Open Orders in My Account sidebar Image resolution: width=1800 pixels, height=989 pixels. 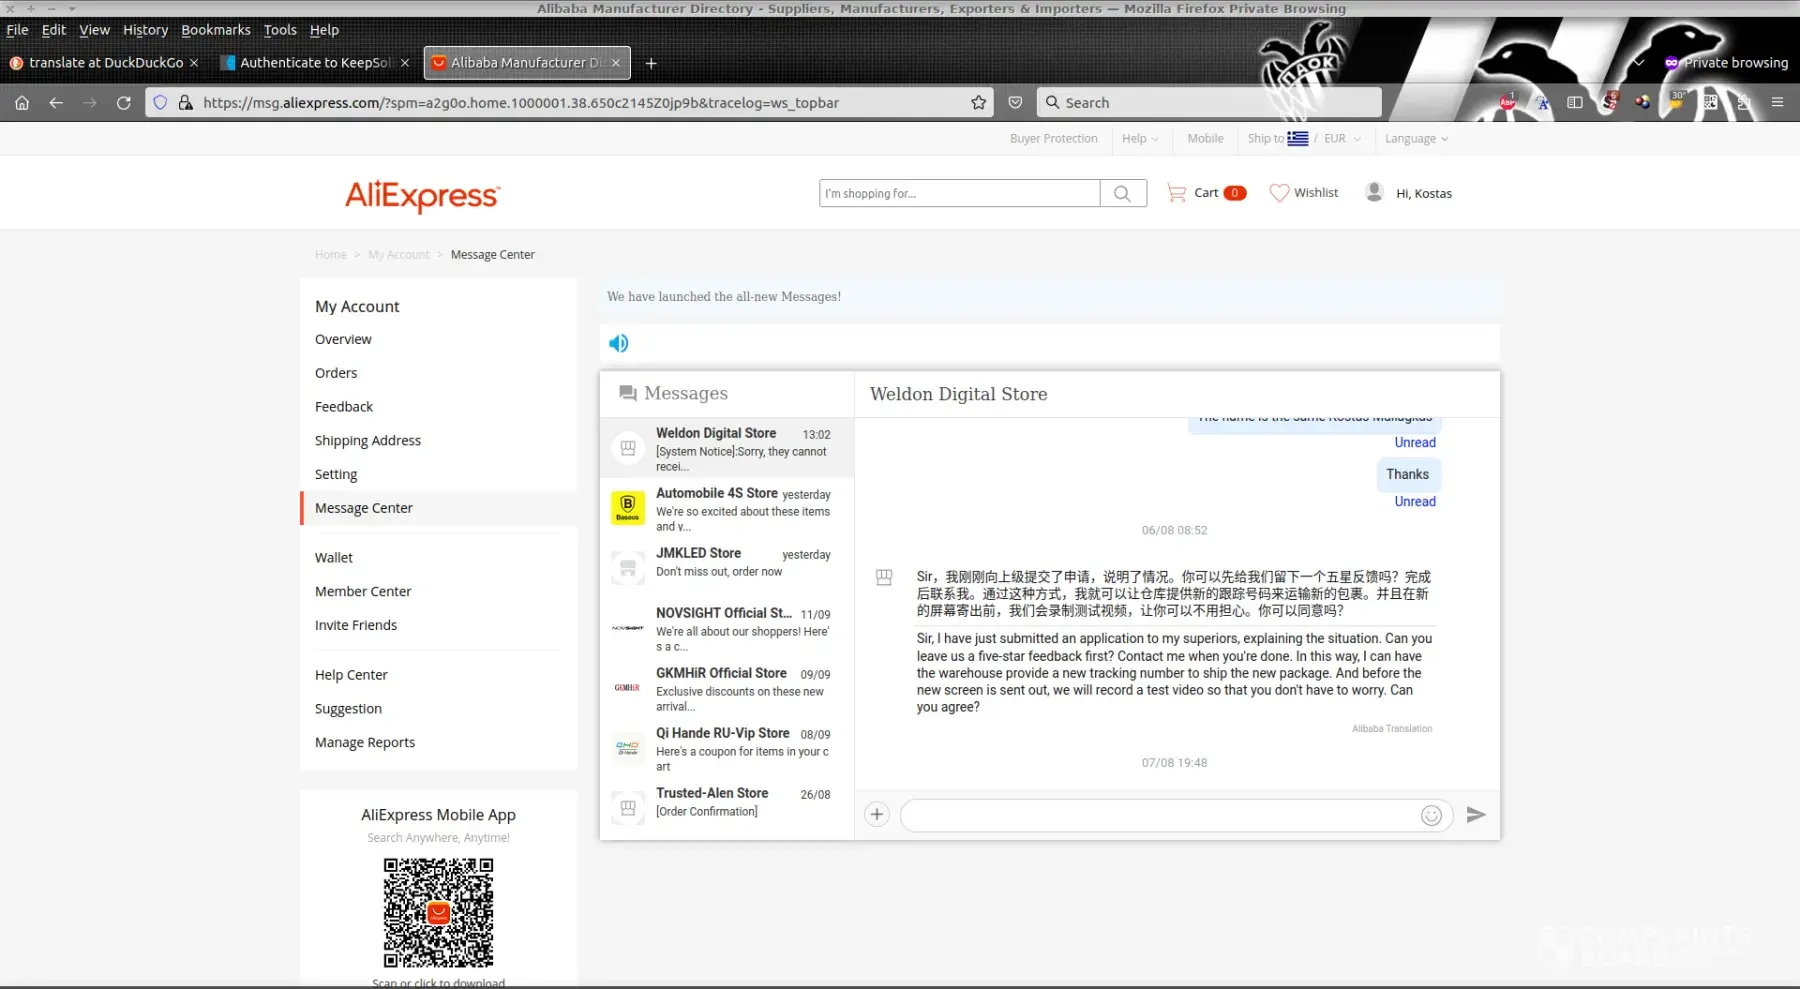coord(336,373)
